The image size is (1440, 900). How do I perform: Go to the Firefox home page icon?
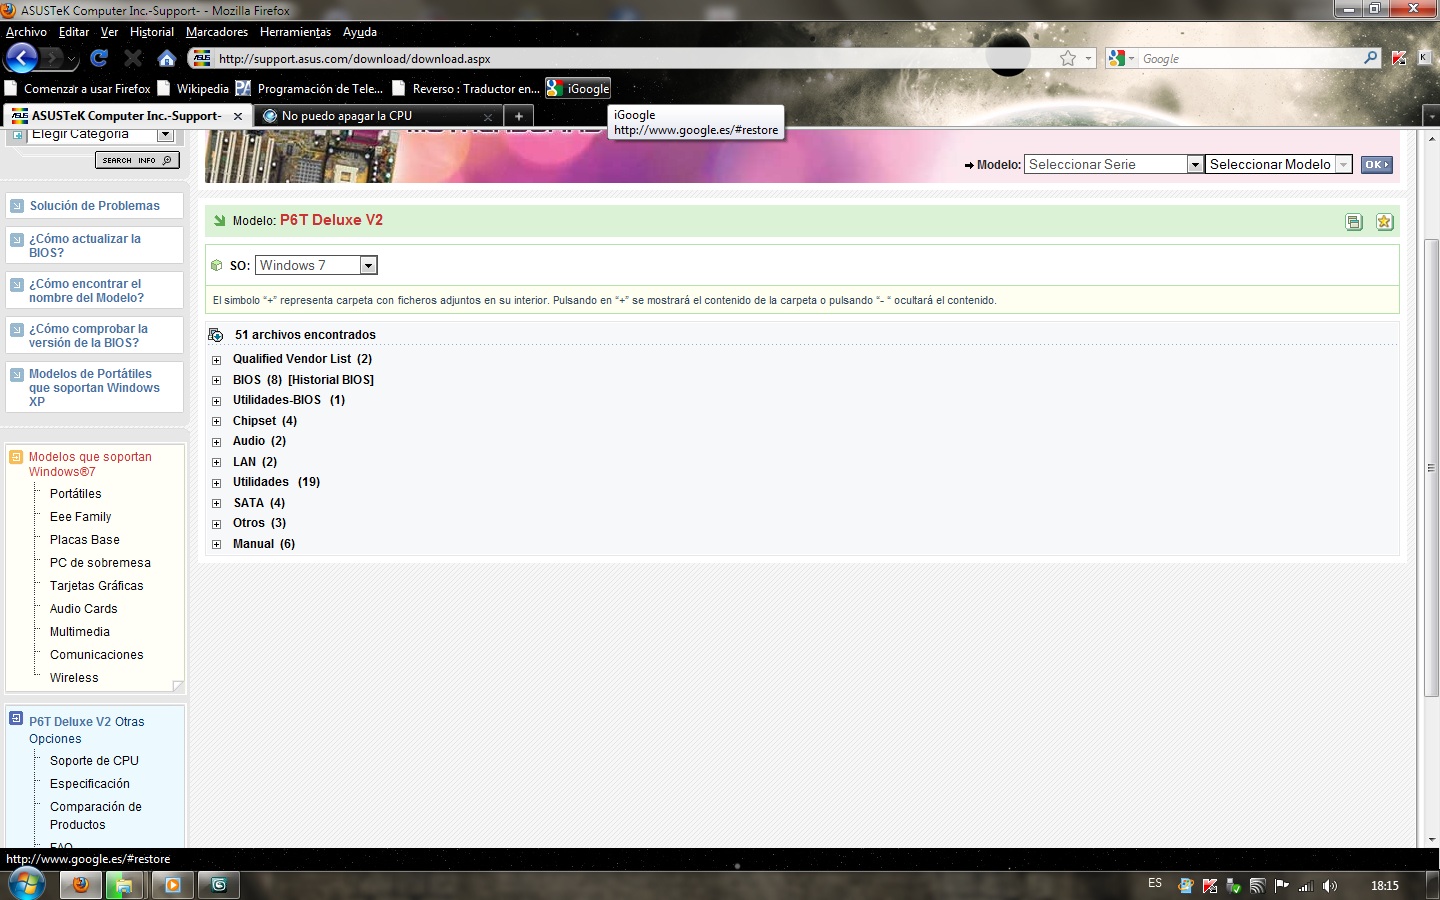167,58
